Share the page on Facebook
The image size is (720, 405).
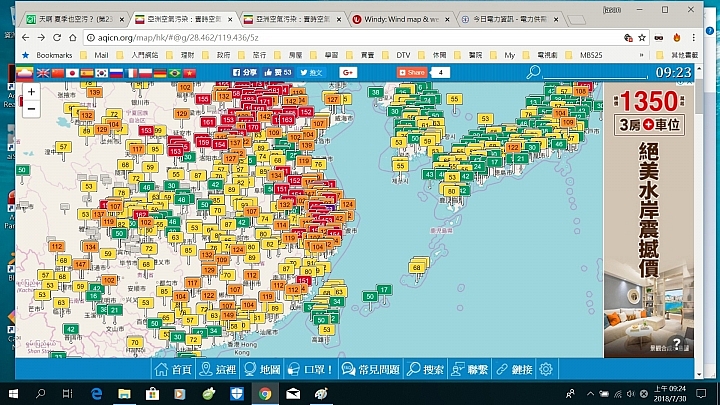[x=244, y=73]
